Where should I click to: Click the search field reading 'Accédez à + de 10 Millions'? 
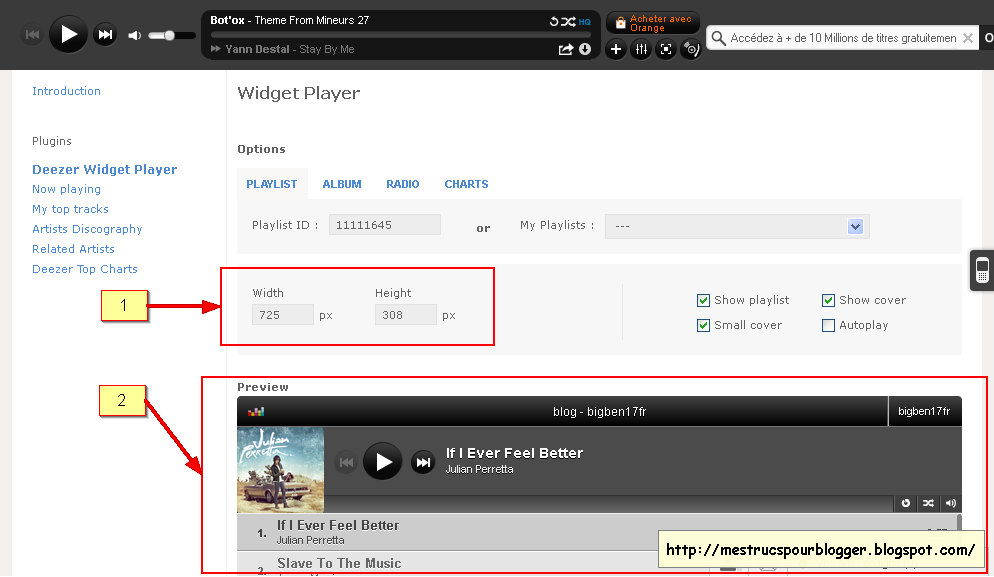pyautogui.click(x=843, y=38)
